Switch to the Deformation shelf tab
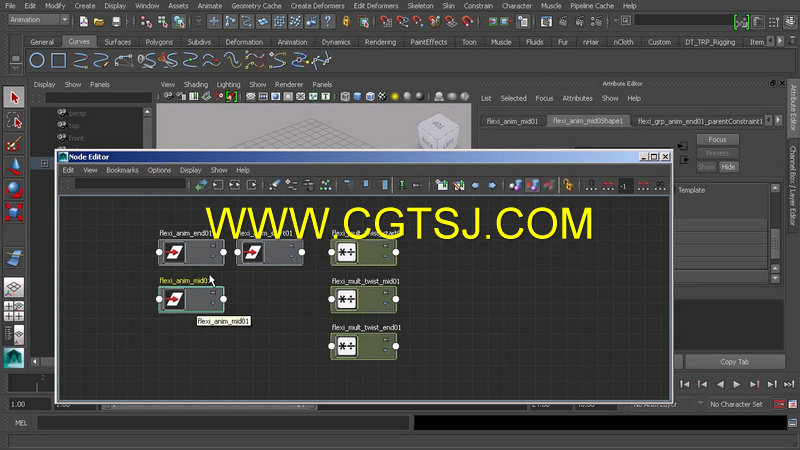Image resolution: width=800 pixels, height=450 pixels. tap(244, 42)
